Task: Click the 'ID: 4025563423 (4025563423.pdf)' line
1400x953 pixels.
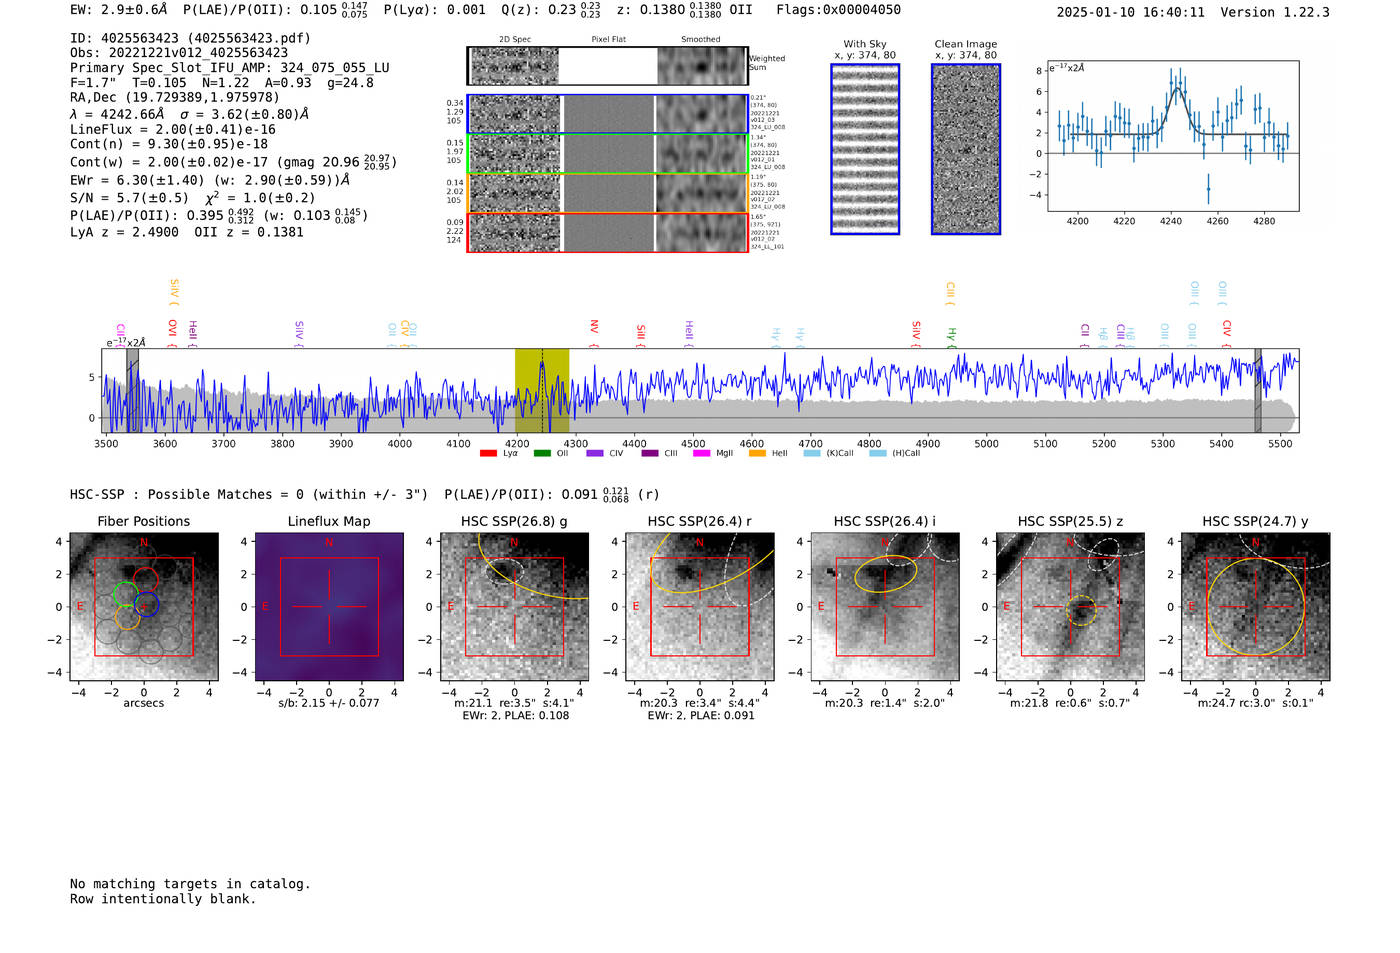Action: pos(190,38)
